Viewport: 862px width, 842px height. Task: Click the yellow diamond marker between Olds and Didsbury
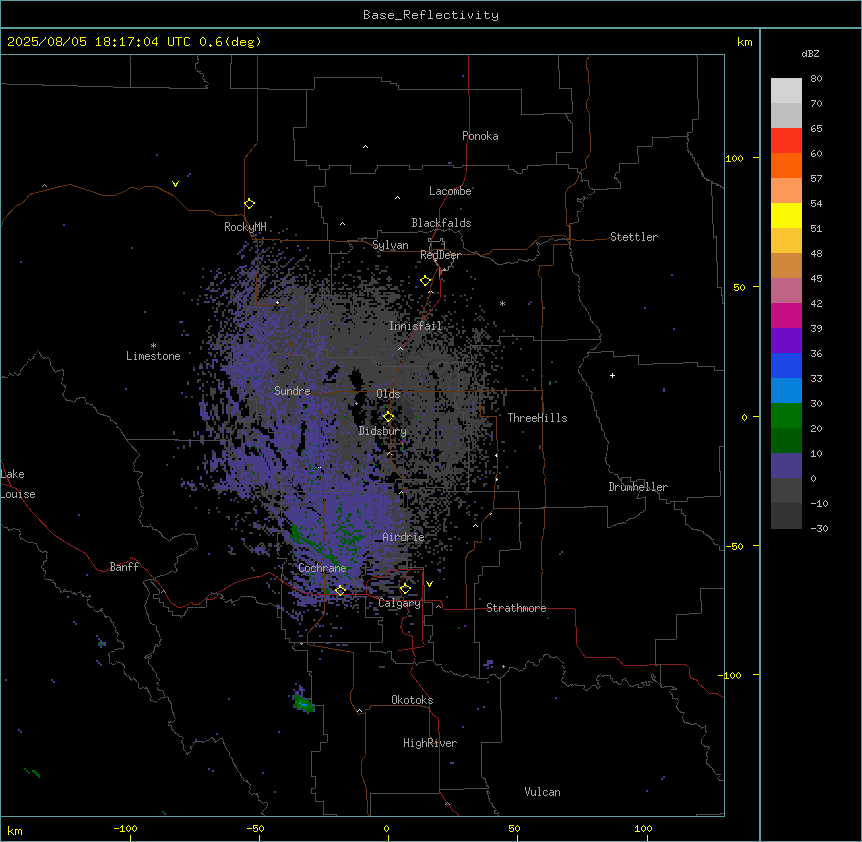[x=388, y=416]
